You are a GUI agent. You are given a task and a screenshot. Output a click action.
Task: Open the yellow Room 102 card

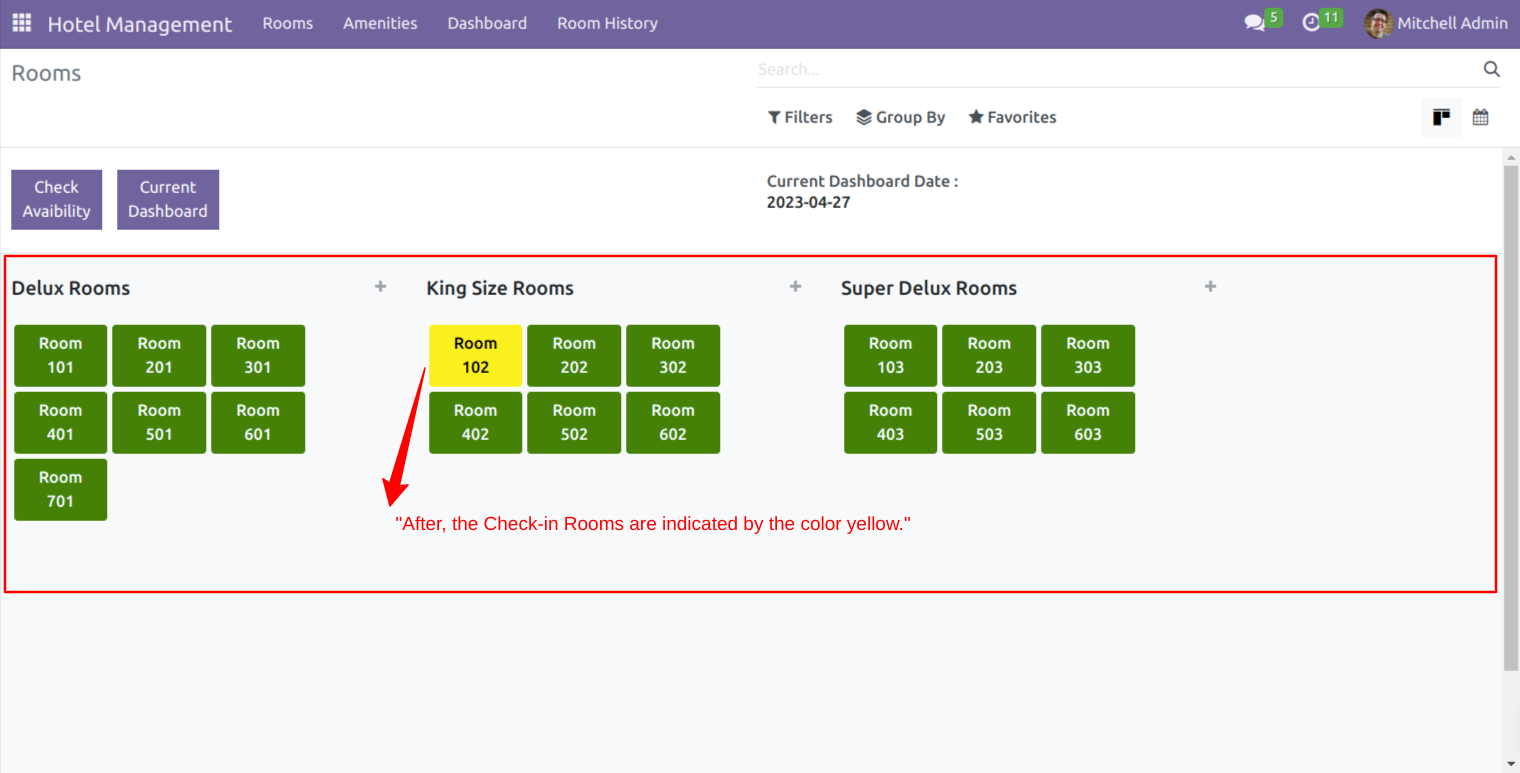[475, 355]
